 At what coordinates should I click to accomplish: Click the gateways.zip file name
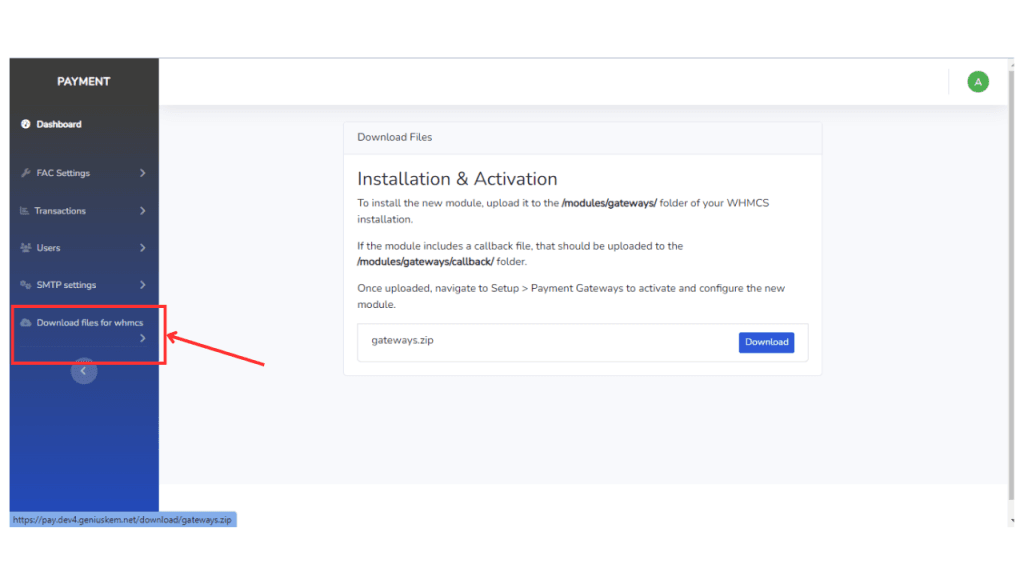point(402,340)
